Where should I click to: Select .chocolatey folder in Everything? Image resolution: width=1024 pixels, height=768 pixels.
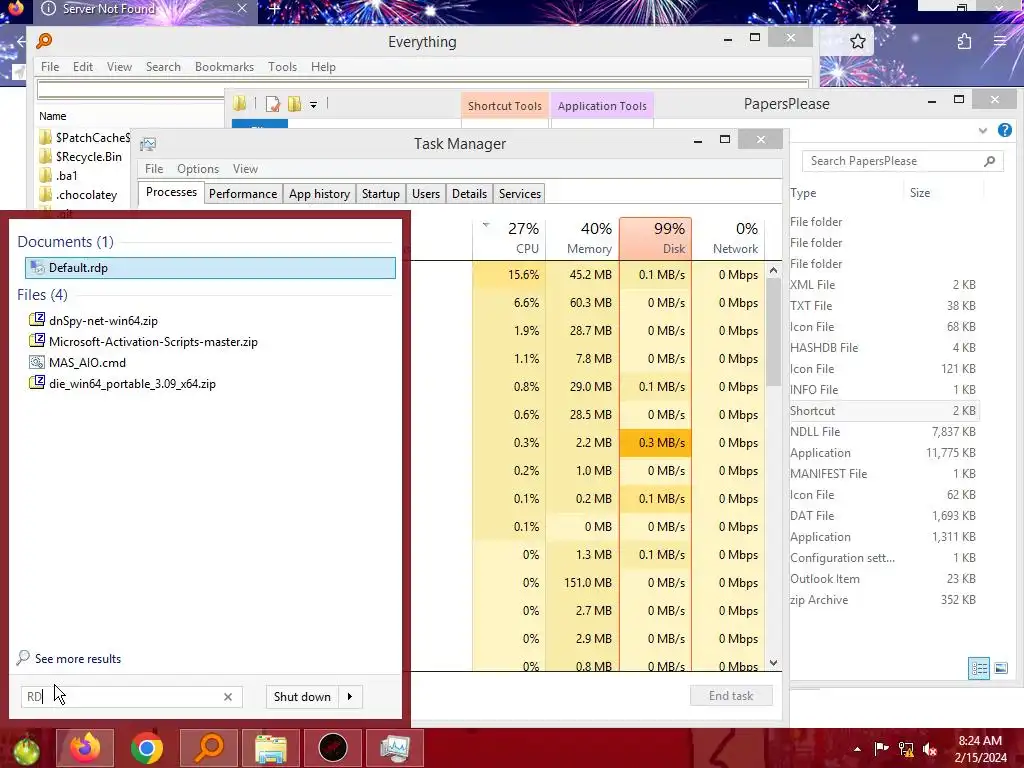(x=79, y=195)
